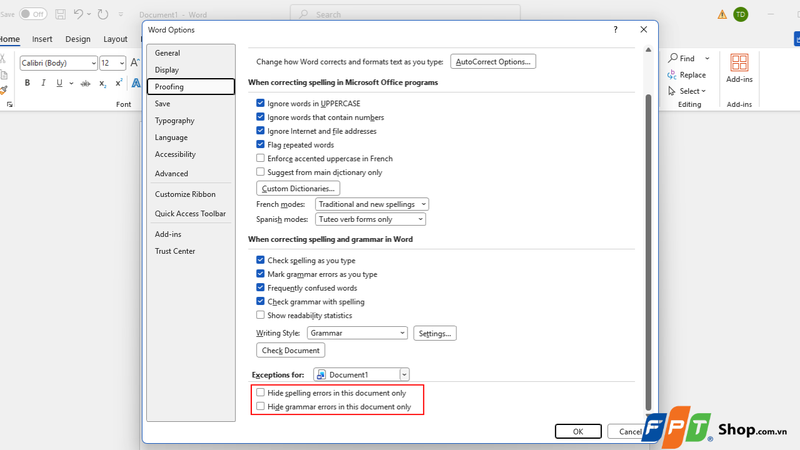The height and width of the screenshot is (450, 800).
Task: Uncheck Flag repeated words
Action: [x=260, y=144]
